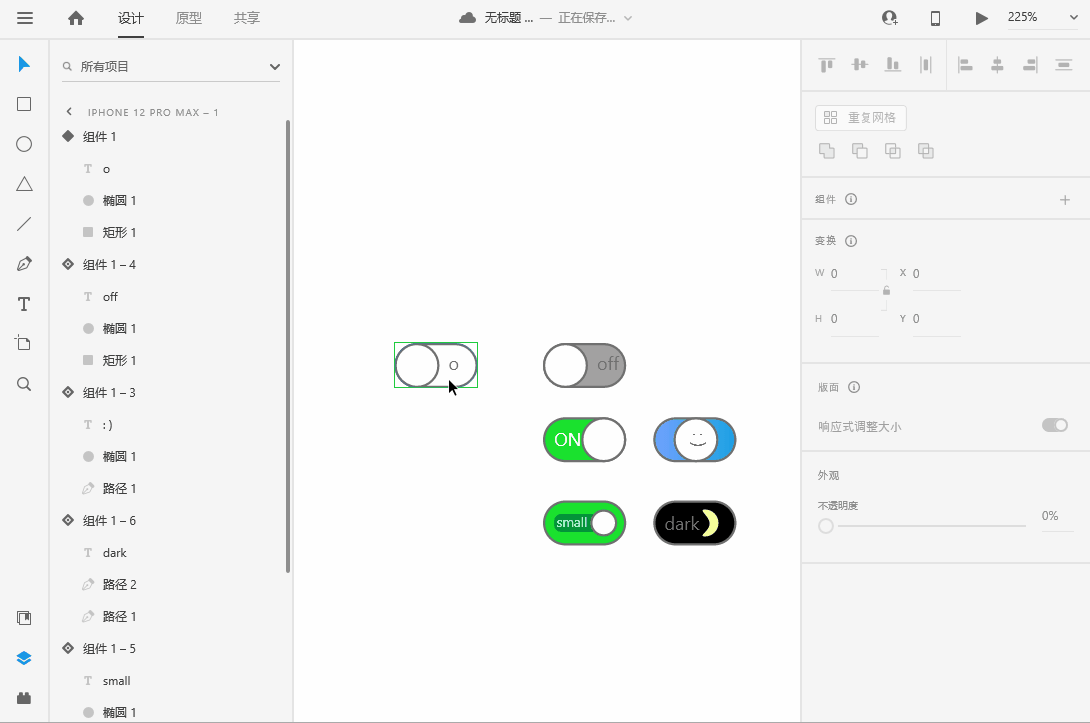Click the 重复网格 button

(860, 118)
